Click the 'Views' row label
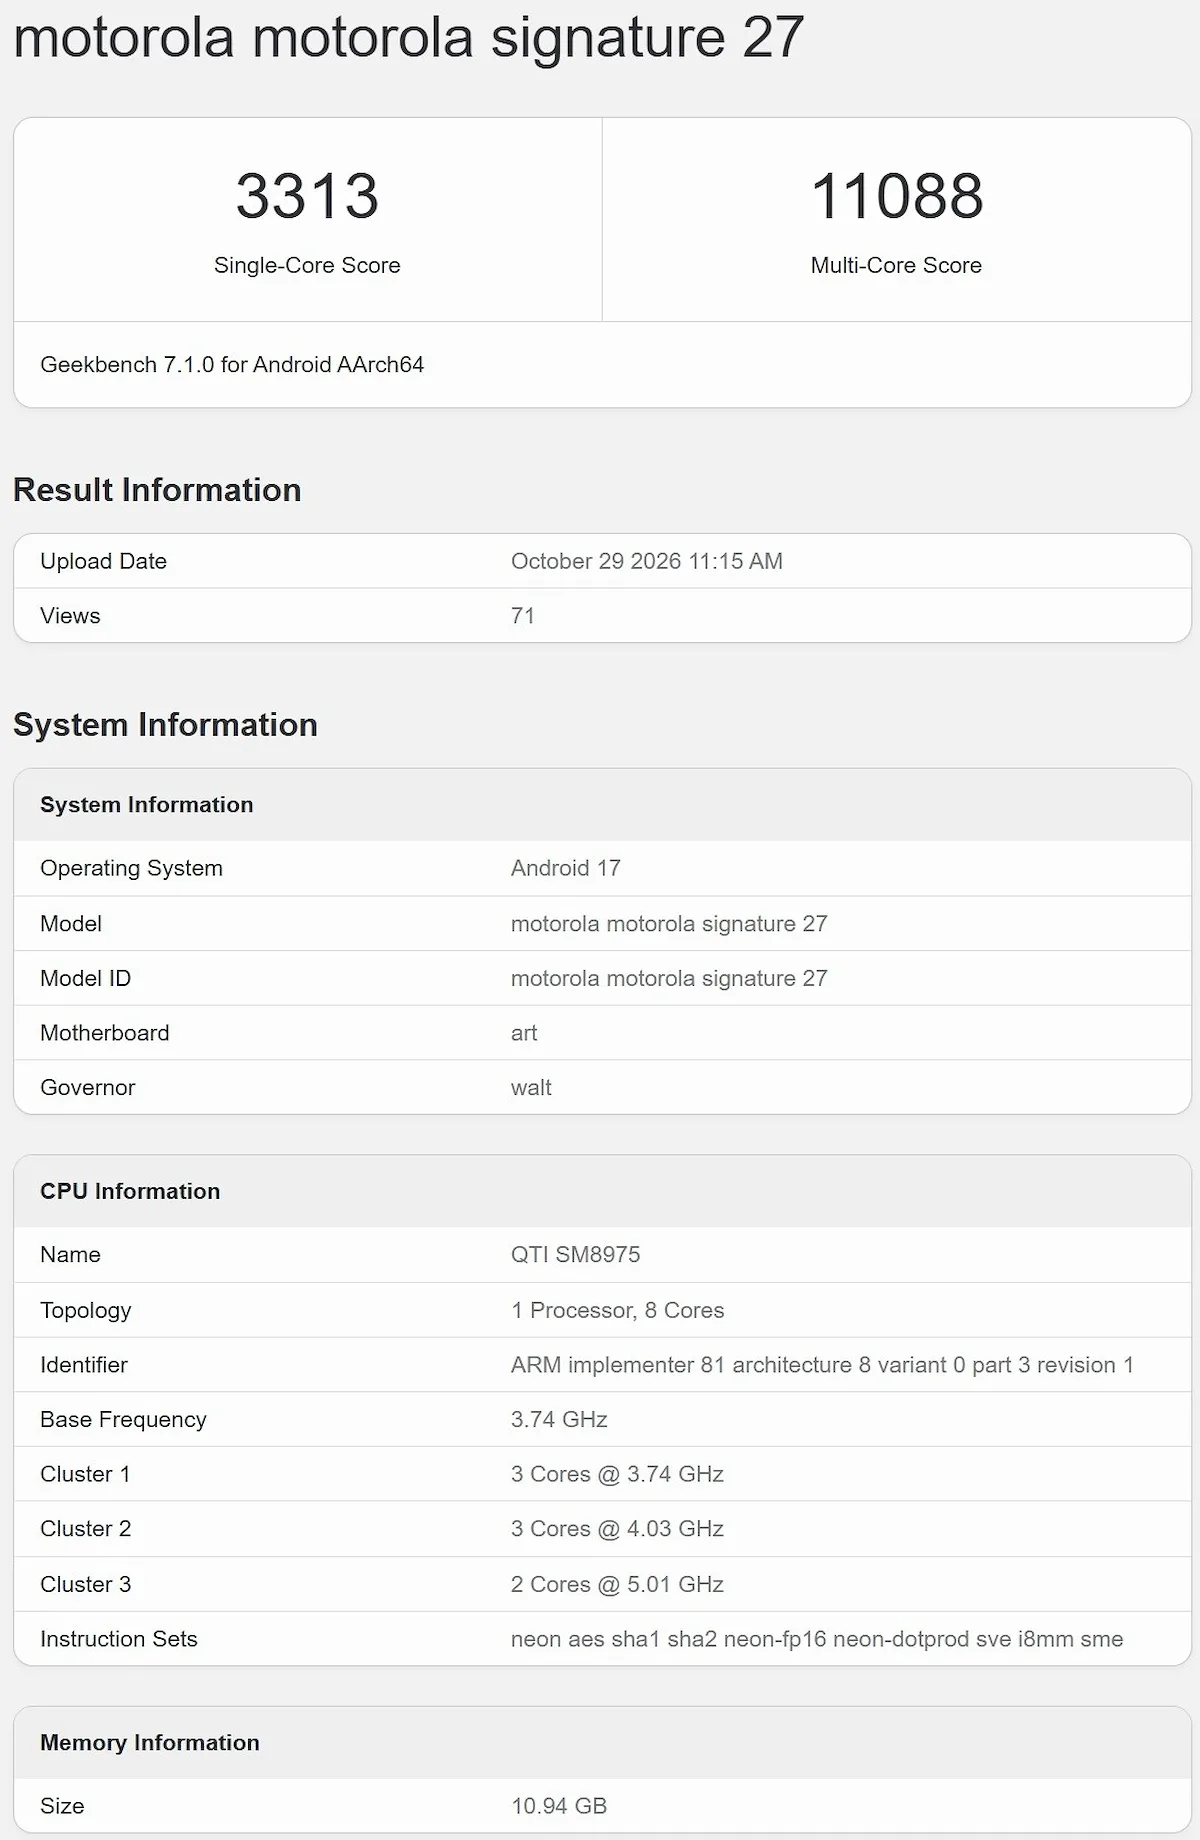 [70, 616]
